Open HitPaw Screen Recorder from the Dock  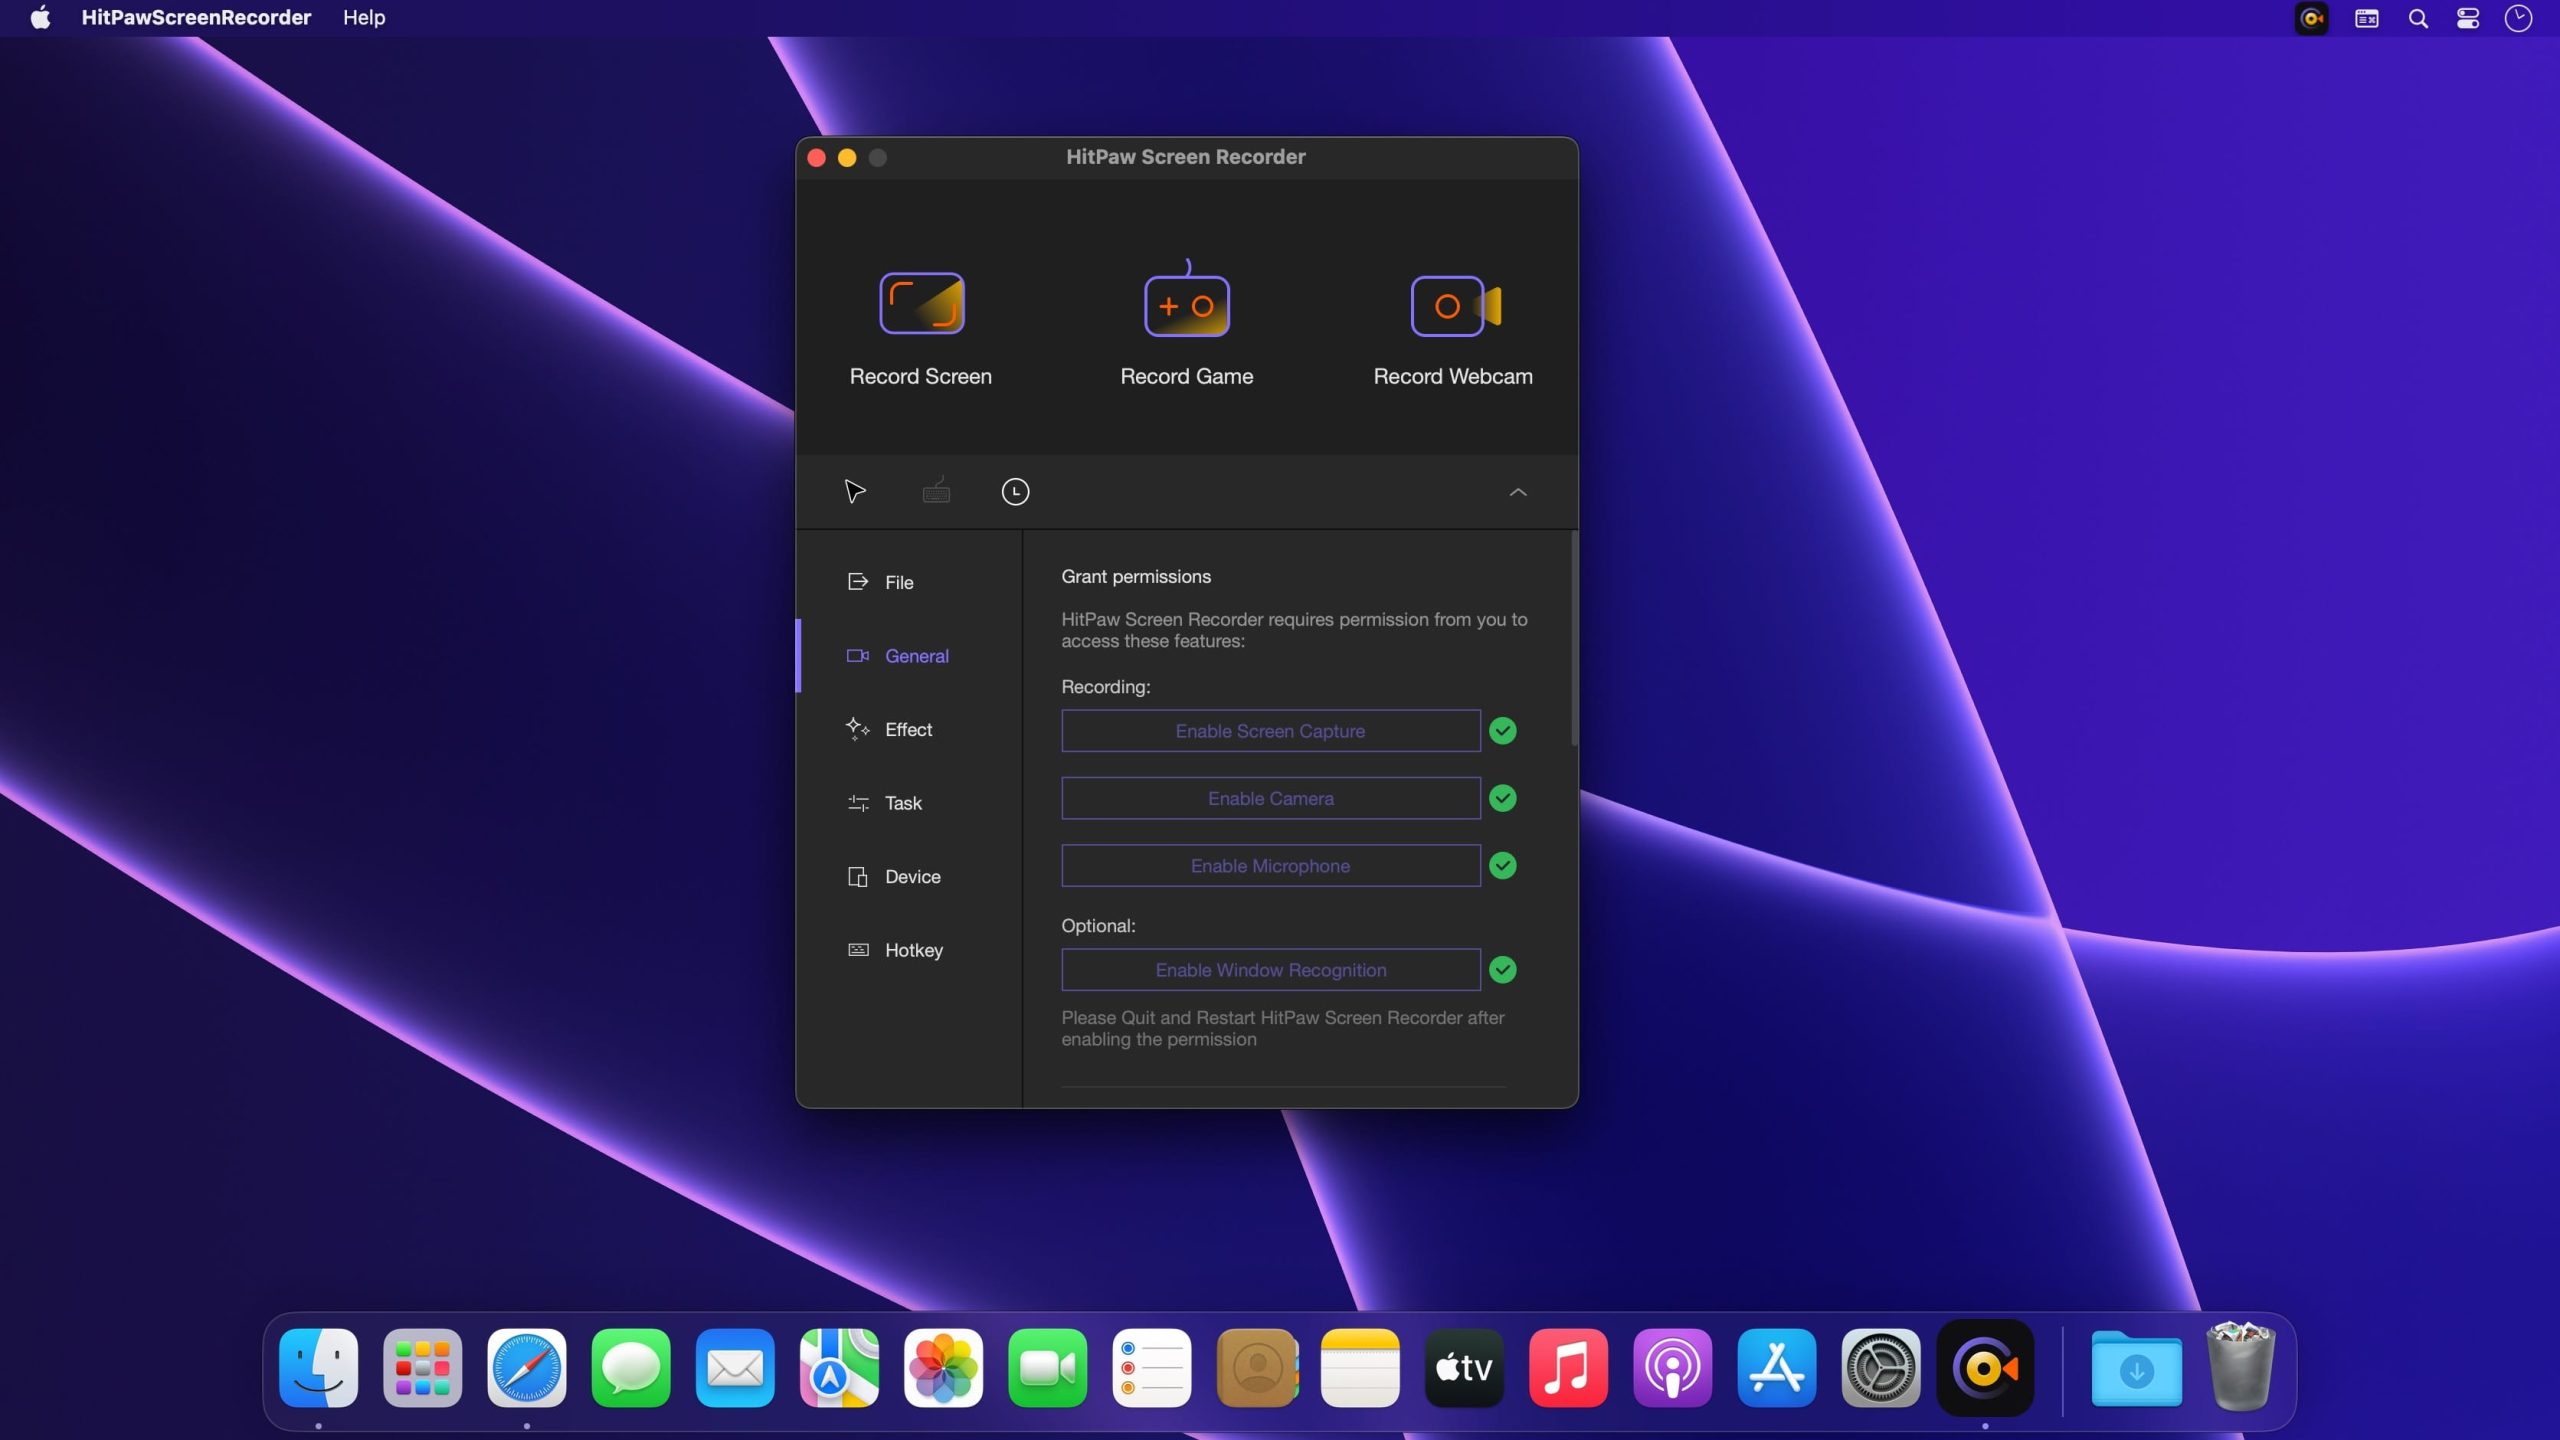click(x=1985, y=1368)
